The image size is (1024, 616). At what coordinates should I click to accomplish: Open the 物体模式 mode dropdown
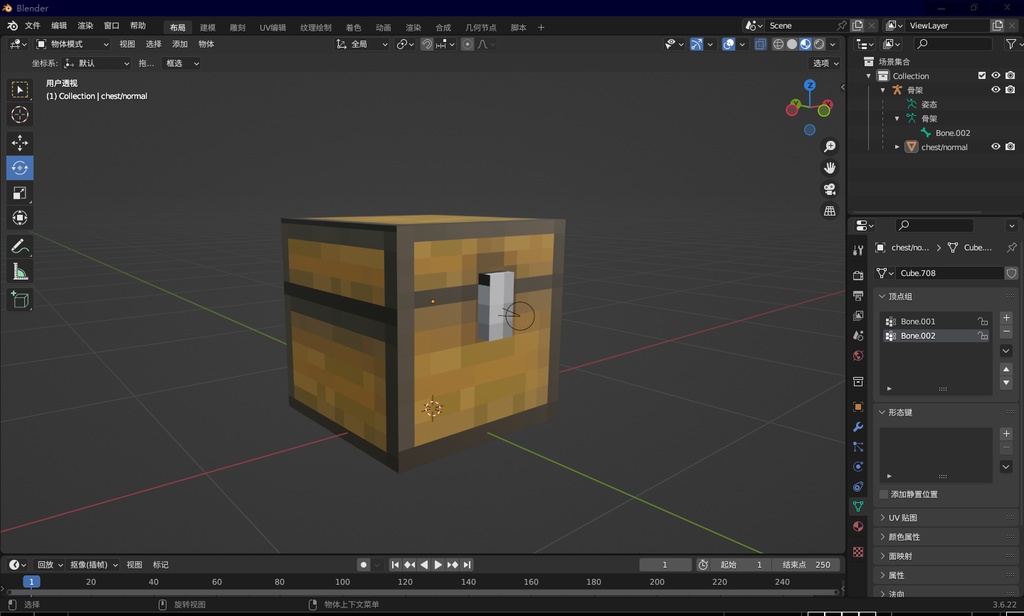(72, 44)
